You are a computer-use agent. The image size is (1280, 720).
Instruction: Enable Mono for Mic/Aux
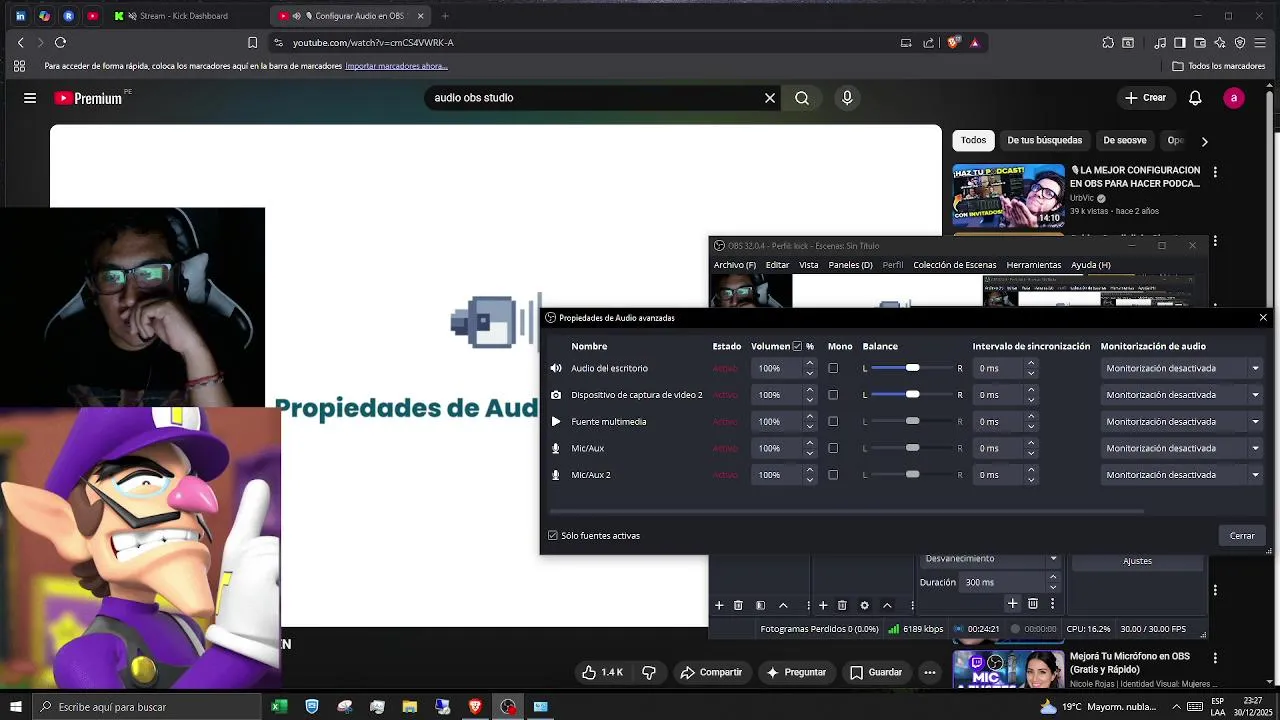coord(833,448)
